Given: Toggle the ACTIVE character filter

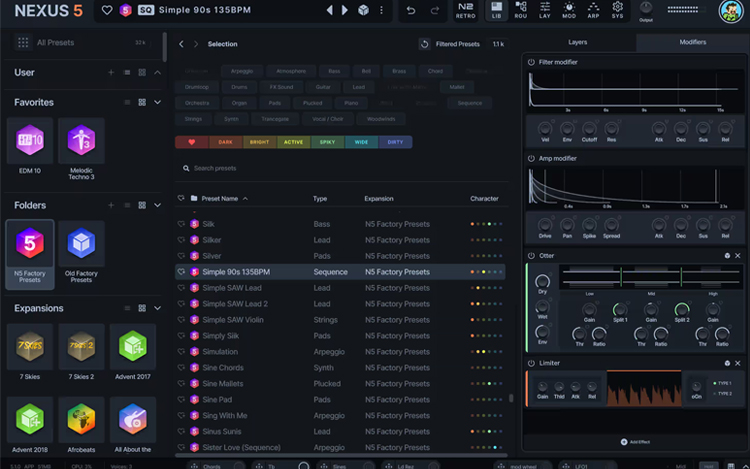Looking at the screenshot, I should (294, 142).
